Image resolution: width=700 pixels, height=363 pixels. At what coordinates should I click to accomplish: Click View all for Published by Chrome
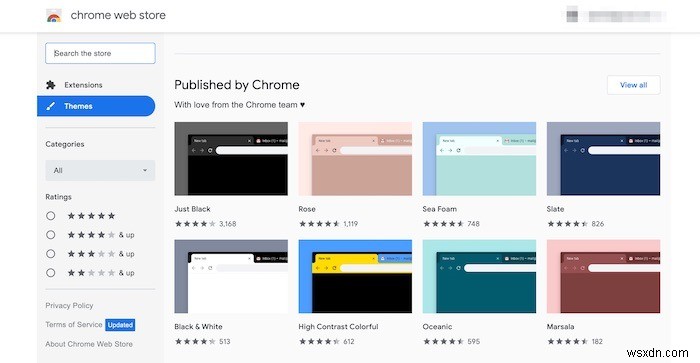(633, 85)
